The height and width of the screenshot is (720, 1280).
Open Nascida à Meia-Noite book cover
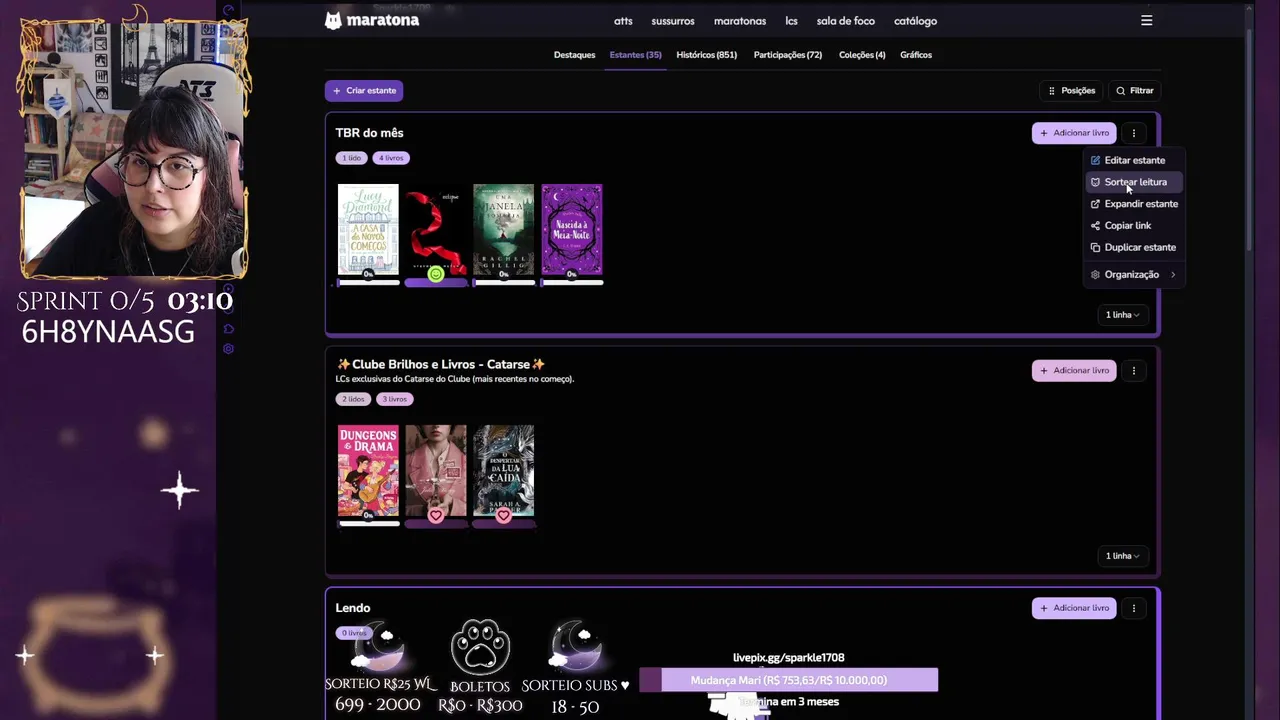[572, 229]
